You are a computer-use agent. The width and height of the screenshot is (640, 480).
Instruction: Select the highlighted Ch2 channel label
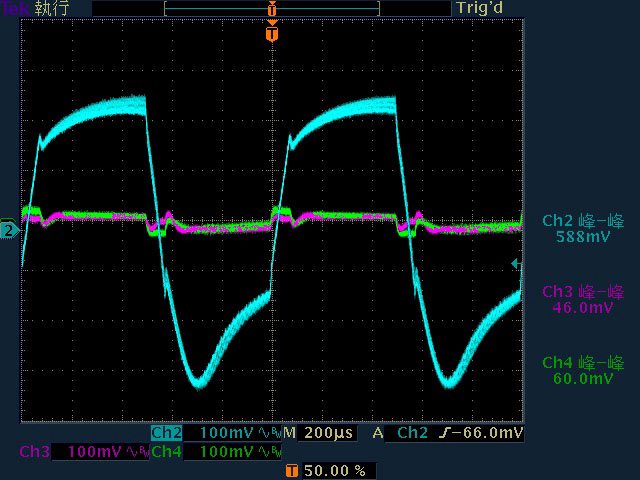pyautogui.click(x=166, y=433)
